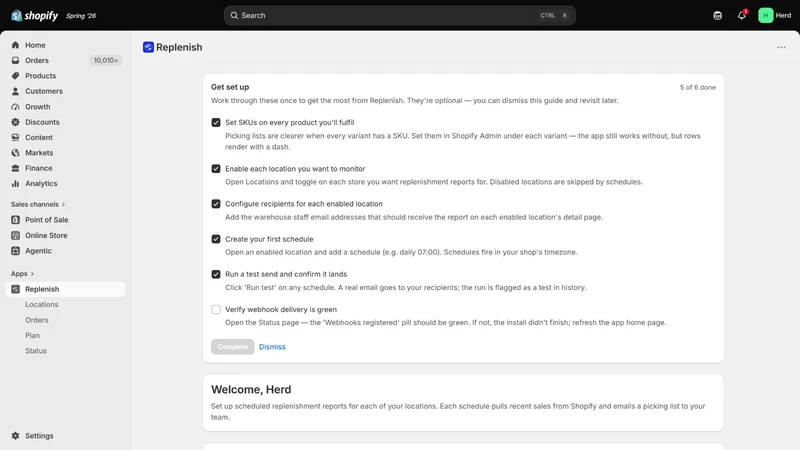The height and width of the screenshot is (450, 800).
Task: Click the Settings gear icon
Action: (15, 436)
